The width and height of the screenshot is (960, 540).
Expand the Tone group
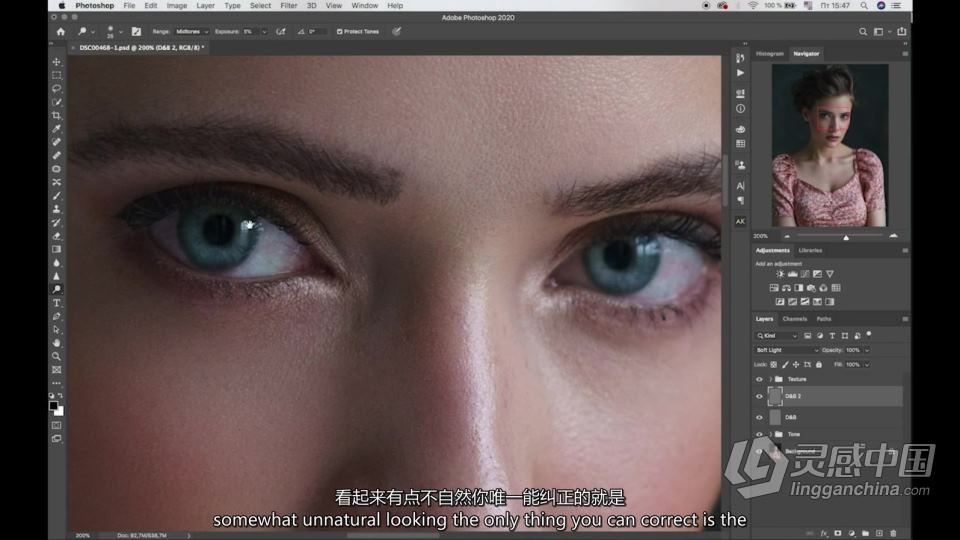click(770, 434)
